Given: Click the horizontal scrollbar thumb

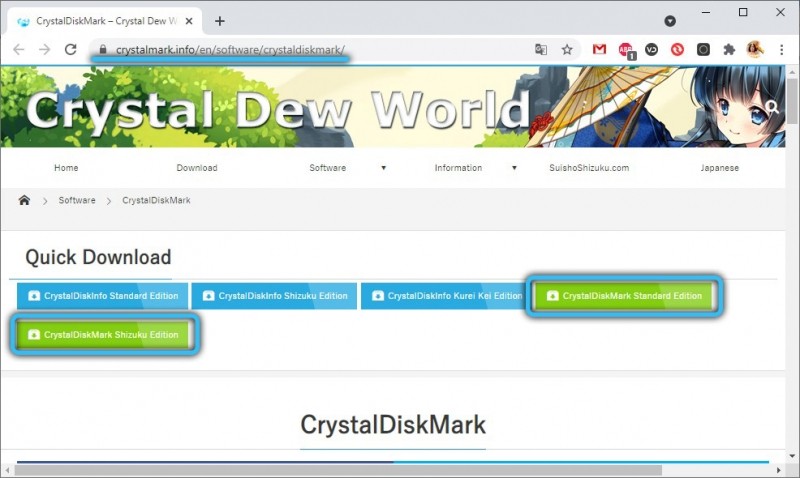Looking at the screenshot, I should (338, 470).
